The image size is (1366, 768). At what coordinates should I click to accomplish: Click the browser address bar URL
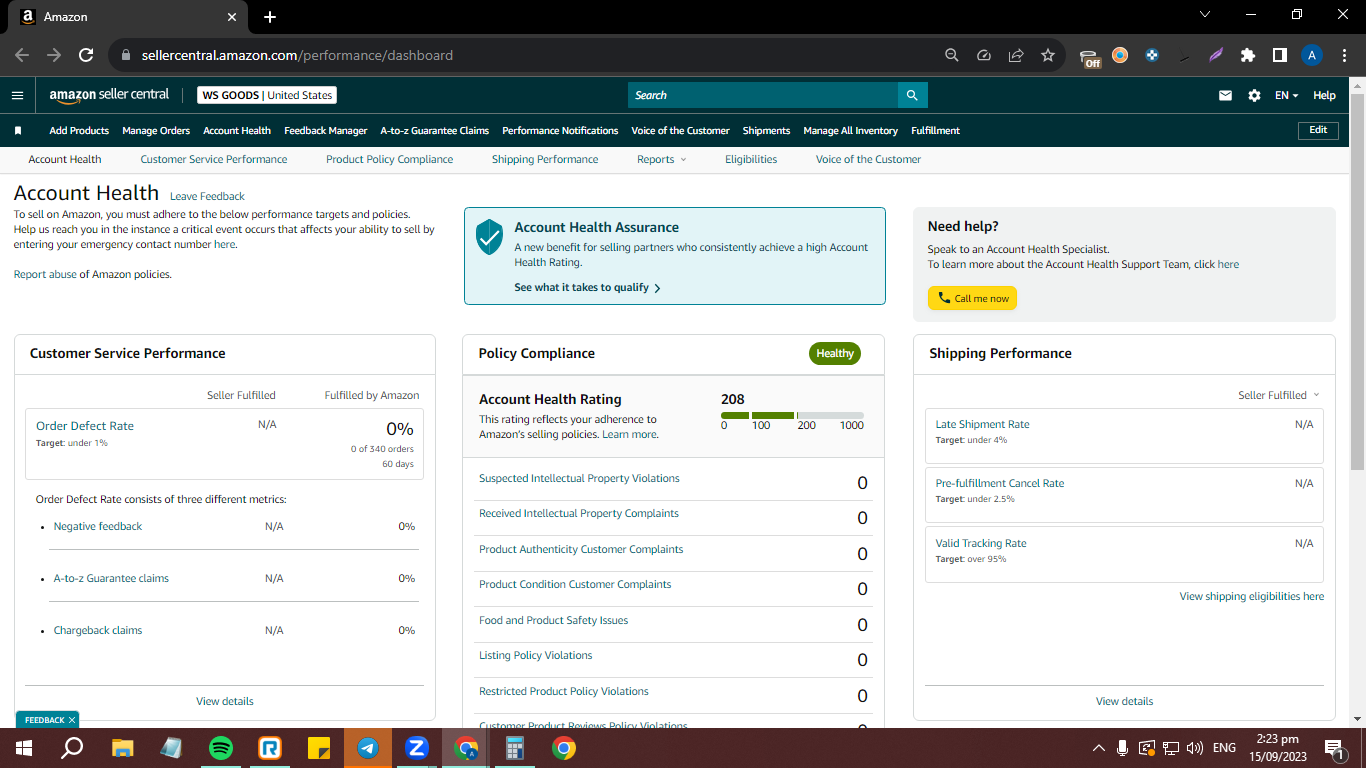(298, 55)
